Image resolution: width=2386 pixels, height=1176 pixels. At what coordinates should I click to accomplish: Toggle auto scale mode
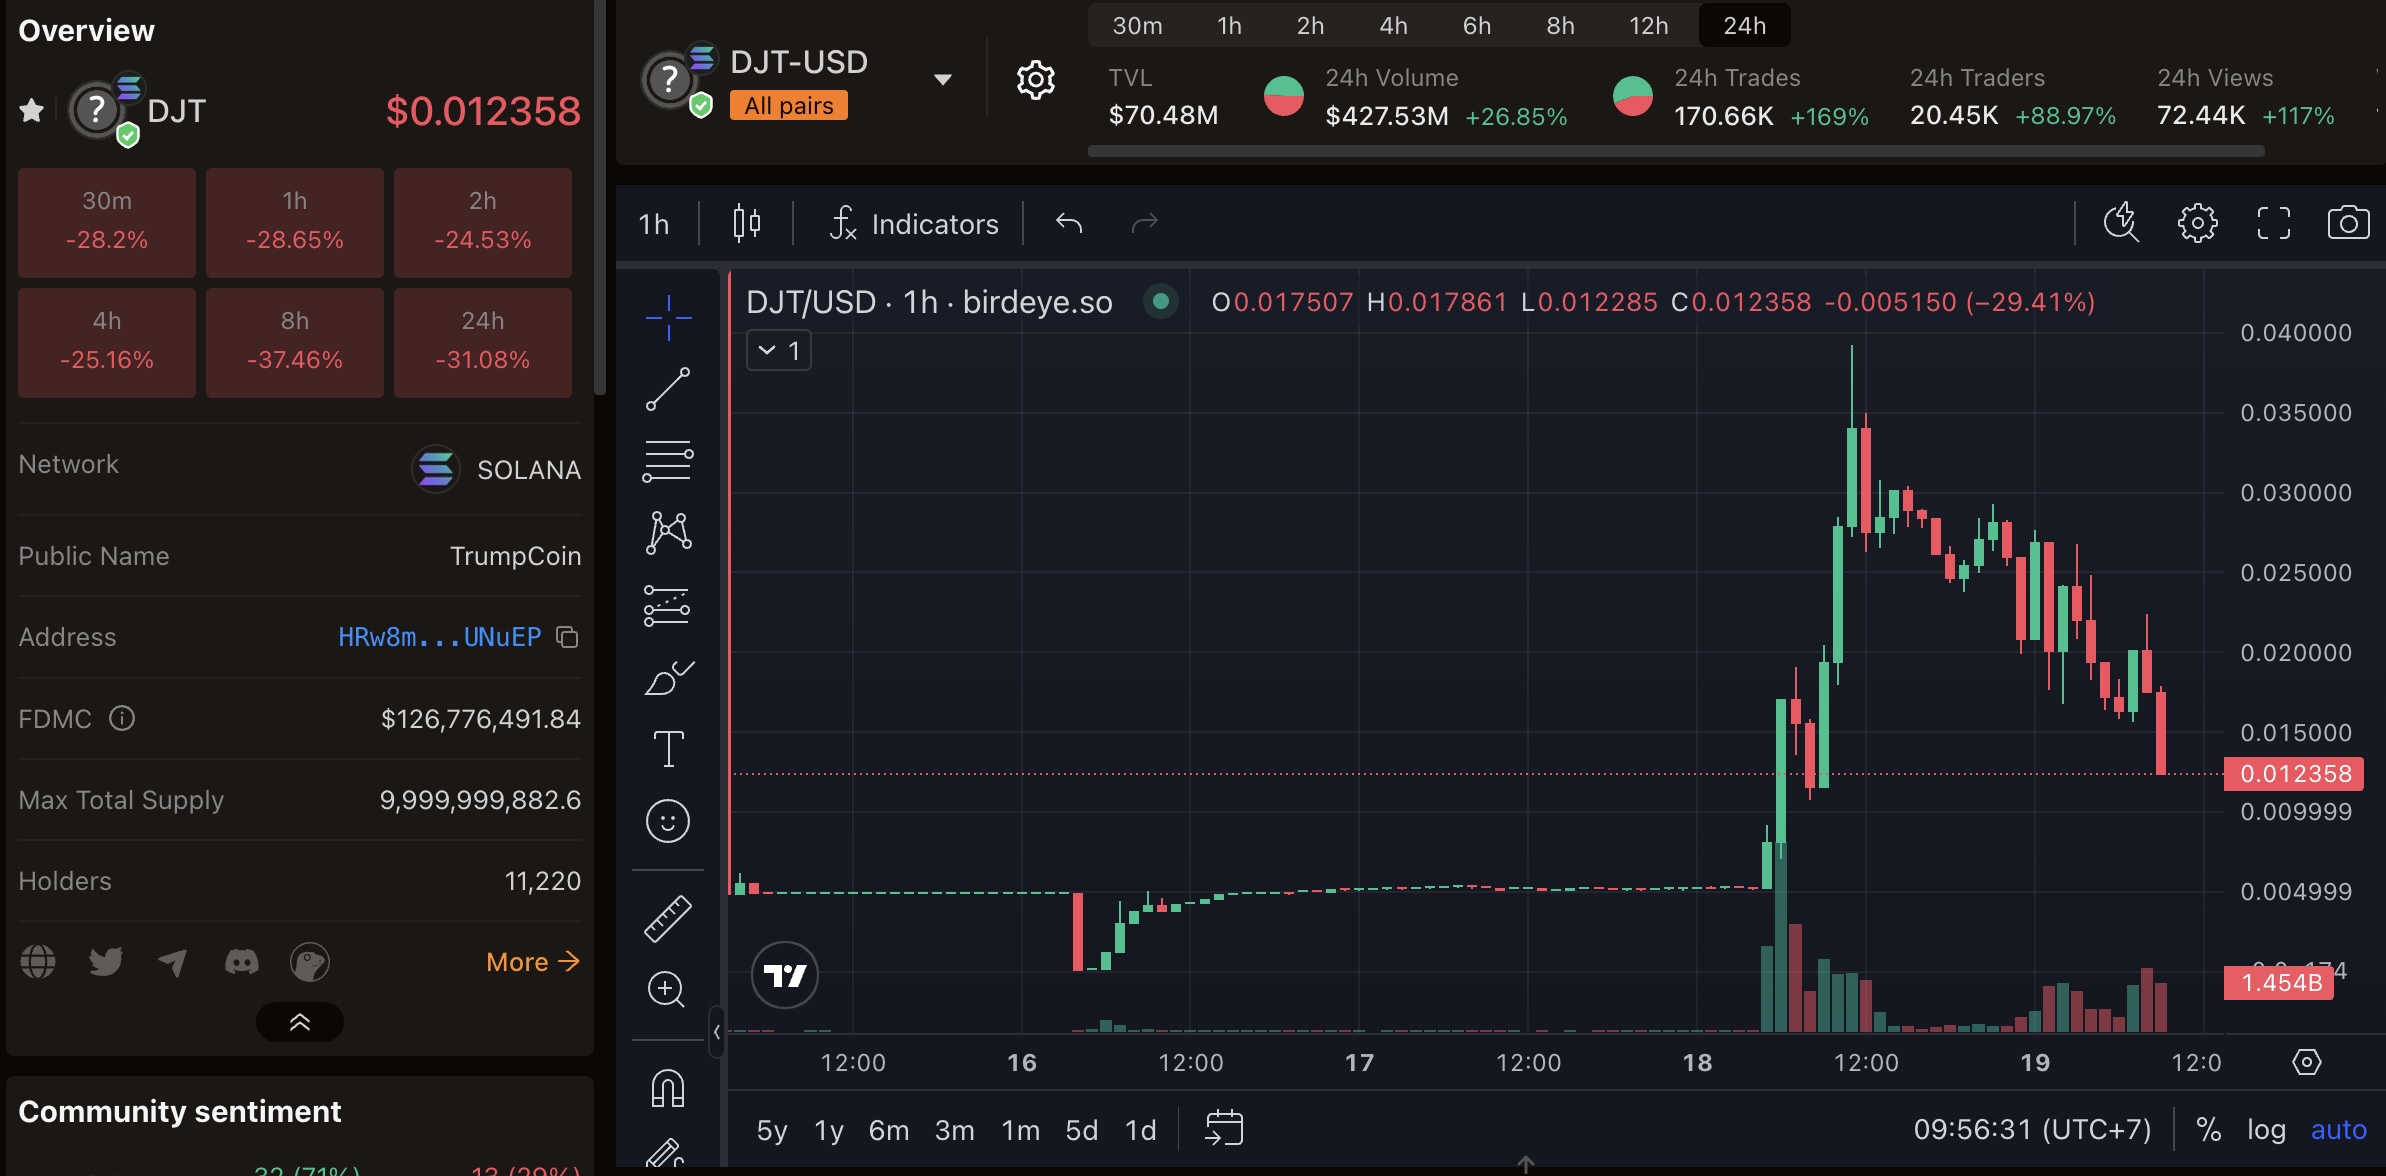click(2338, 1130)
